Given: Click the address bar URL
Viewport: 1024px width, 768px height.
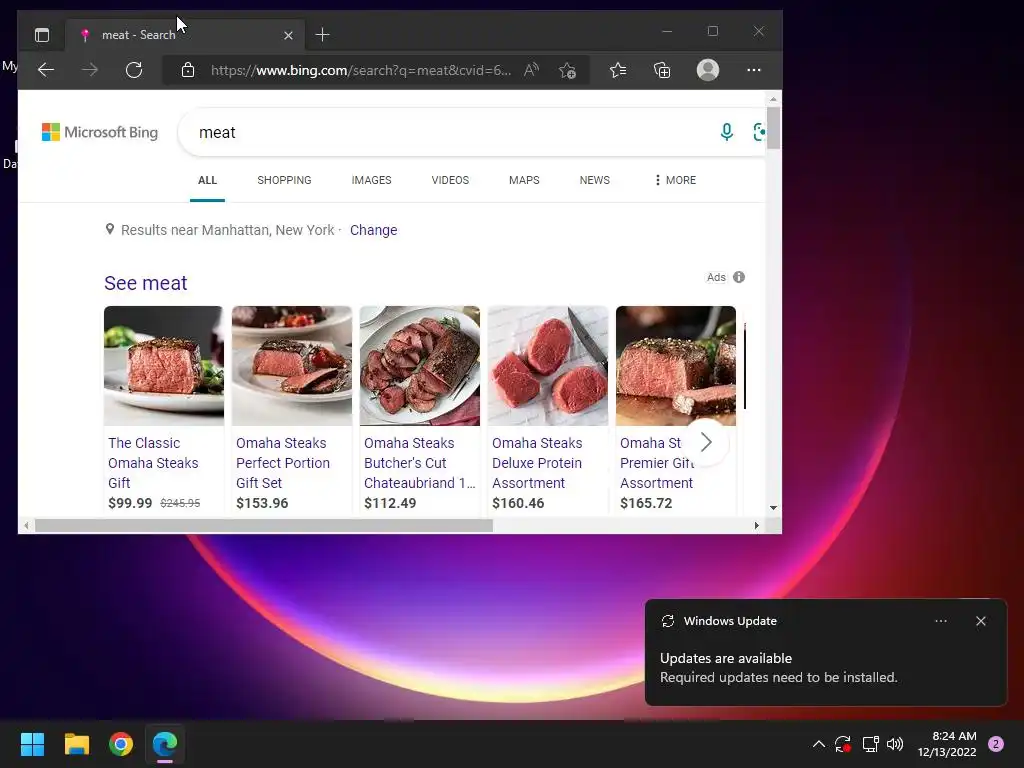Looking at the screenshot, I should tap(360, 71).
